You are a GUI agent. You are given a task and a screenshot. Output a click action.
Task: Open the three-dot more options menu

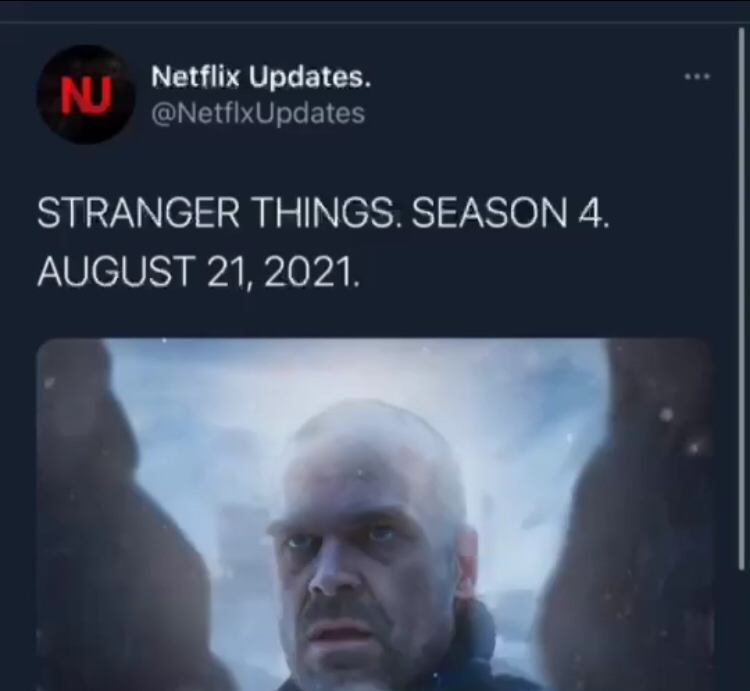pyautogui.click(x=697, y=76)
